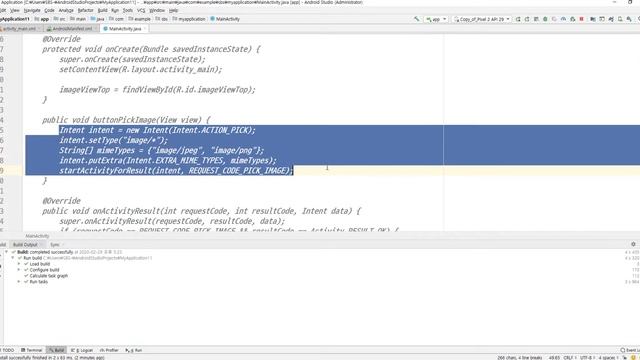
Task: Select 'Load build' row in build tree
Action: pyautogui.click(x=40, y=264)
